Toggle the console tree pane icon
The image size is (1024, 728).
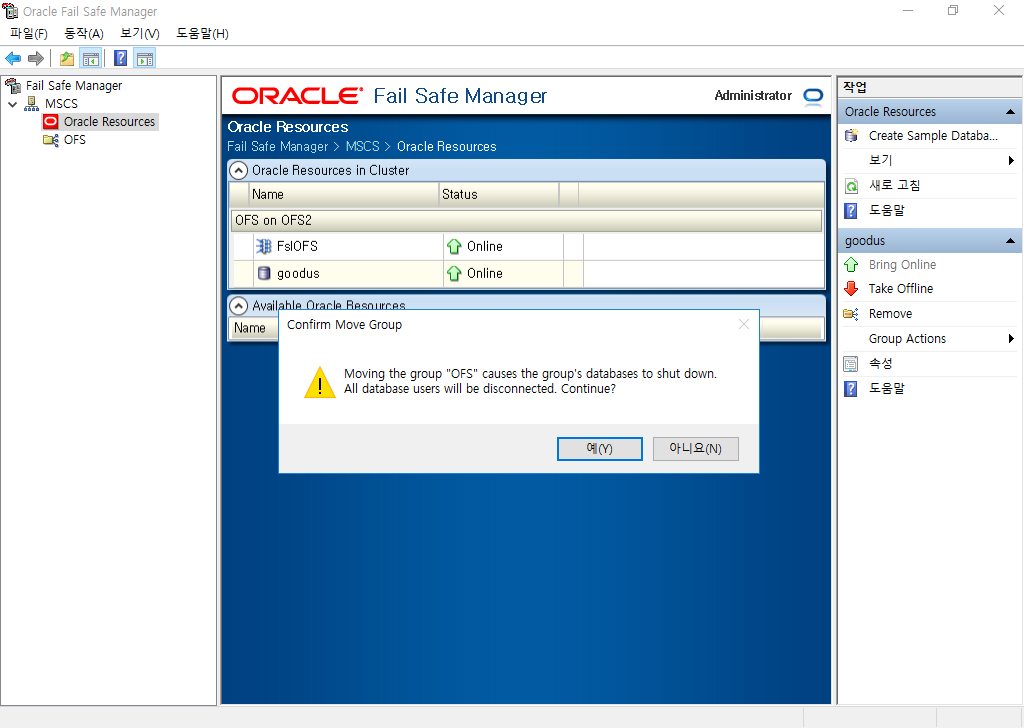pyautogui.click(x=91, y=59)
